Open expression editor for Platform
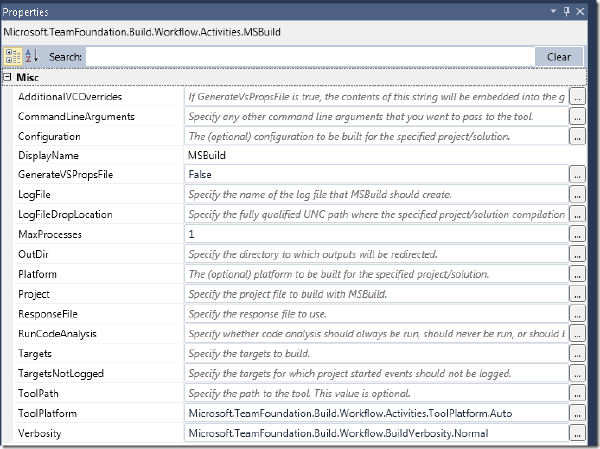Screen dimensions: 600x449 click(577, 274)
